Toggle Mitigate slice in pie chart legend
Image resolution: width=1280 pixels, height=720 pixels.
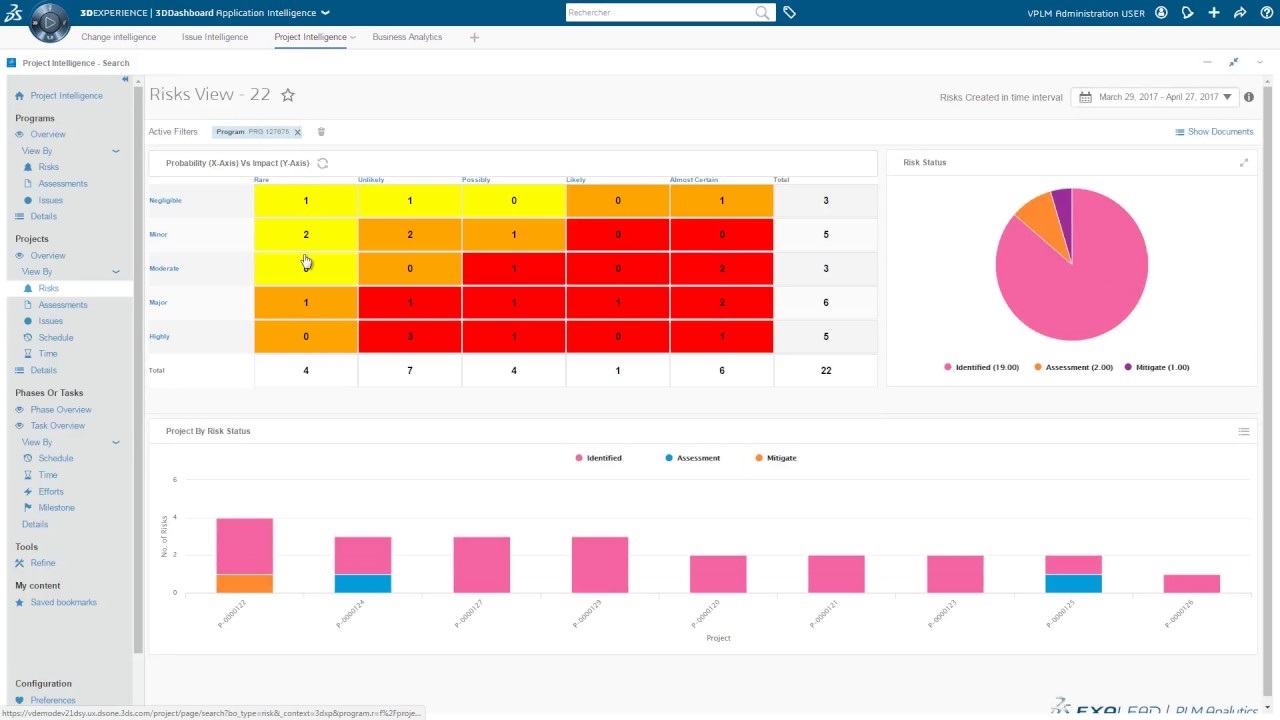click(x=1156, y=367)
